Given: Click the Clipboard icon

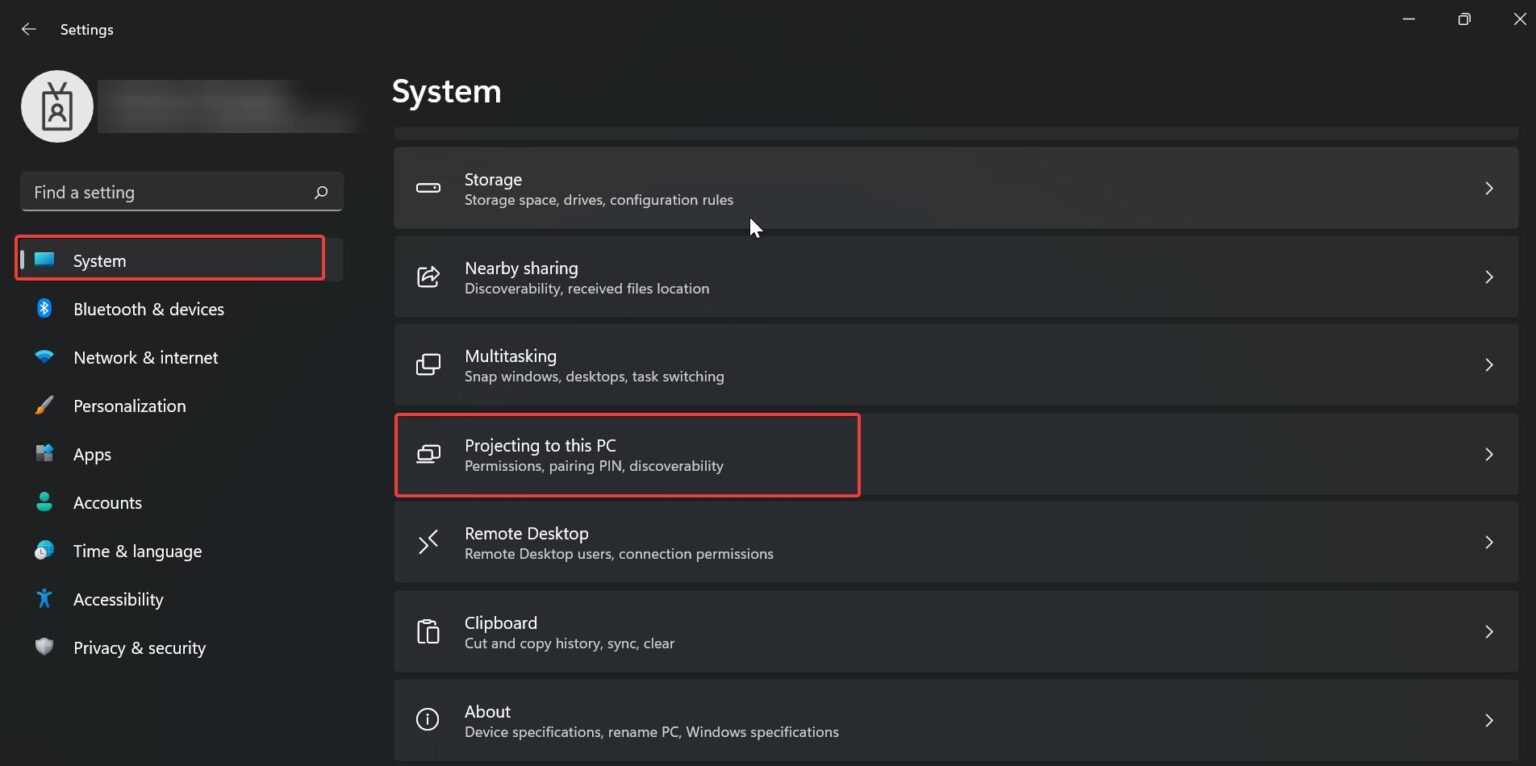Looking at the screenshot, I should coord(427,631).
